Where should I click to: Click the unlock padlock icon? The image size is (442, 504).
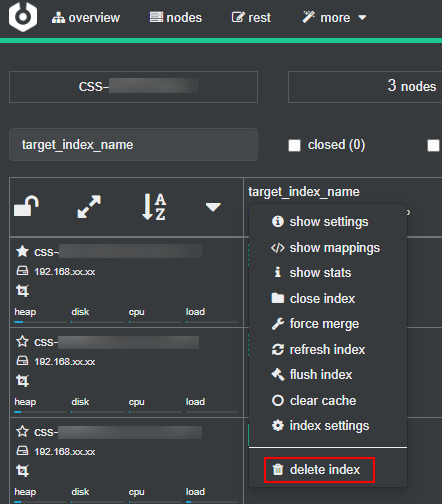coord(26,206)
